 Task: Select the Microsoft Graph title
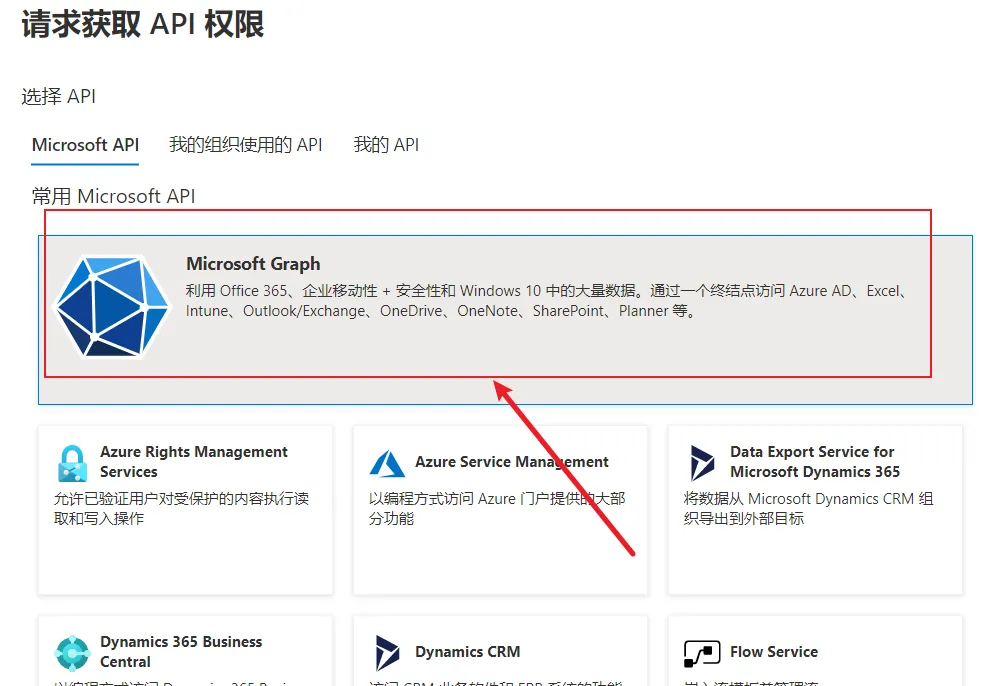[x=253, y=263]
